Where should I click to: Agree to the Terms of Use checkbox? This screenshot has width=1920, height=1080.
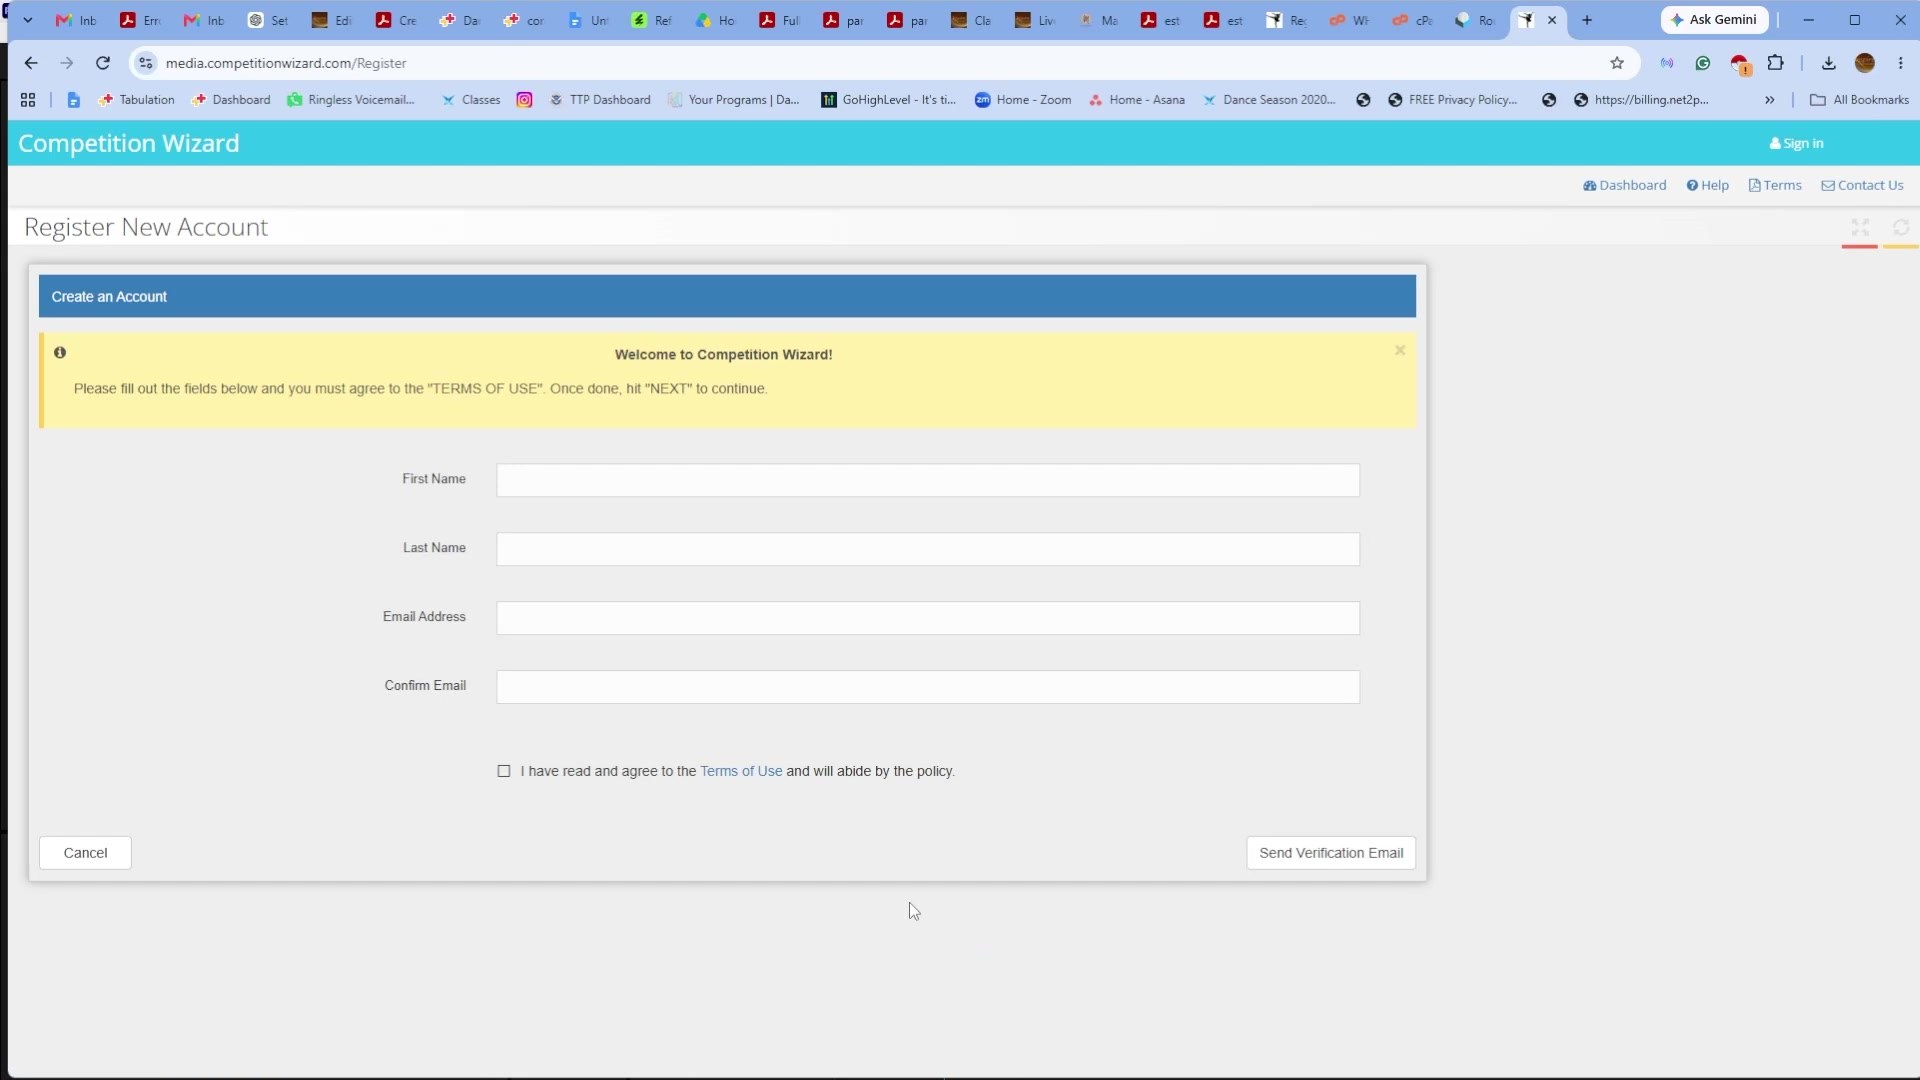pyautogui.click(x=504, y=771)
